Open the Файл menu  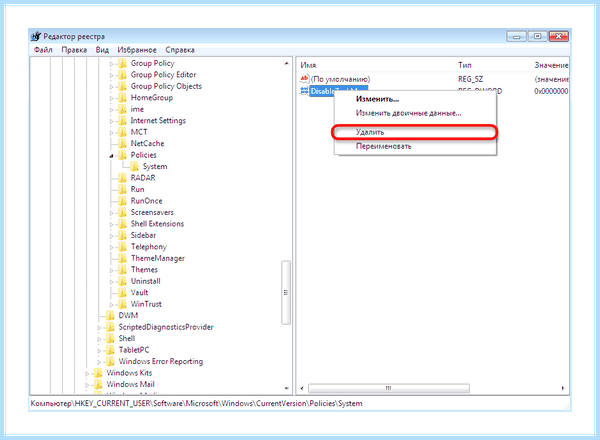[43, 50]
